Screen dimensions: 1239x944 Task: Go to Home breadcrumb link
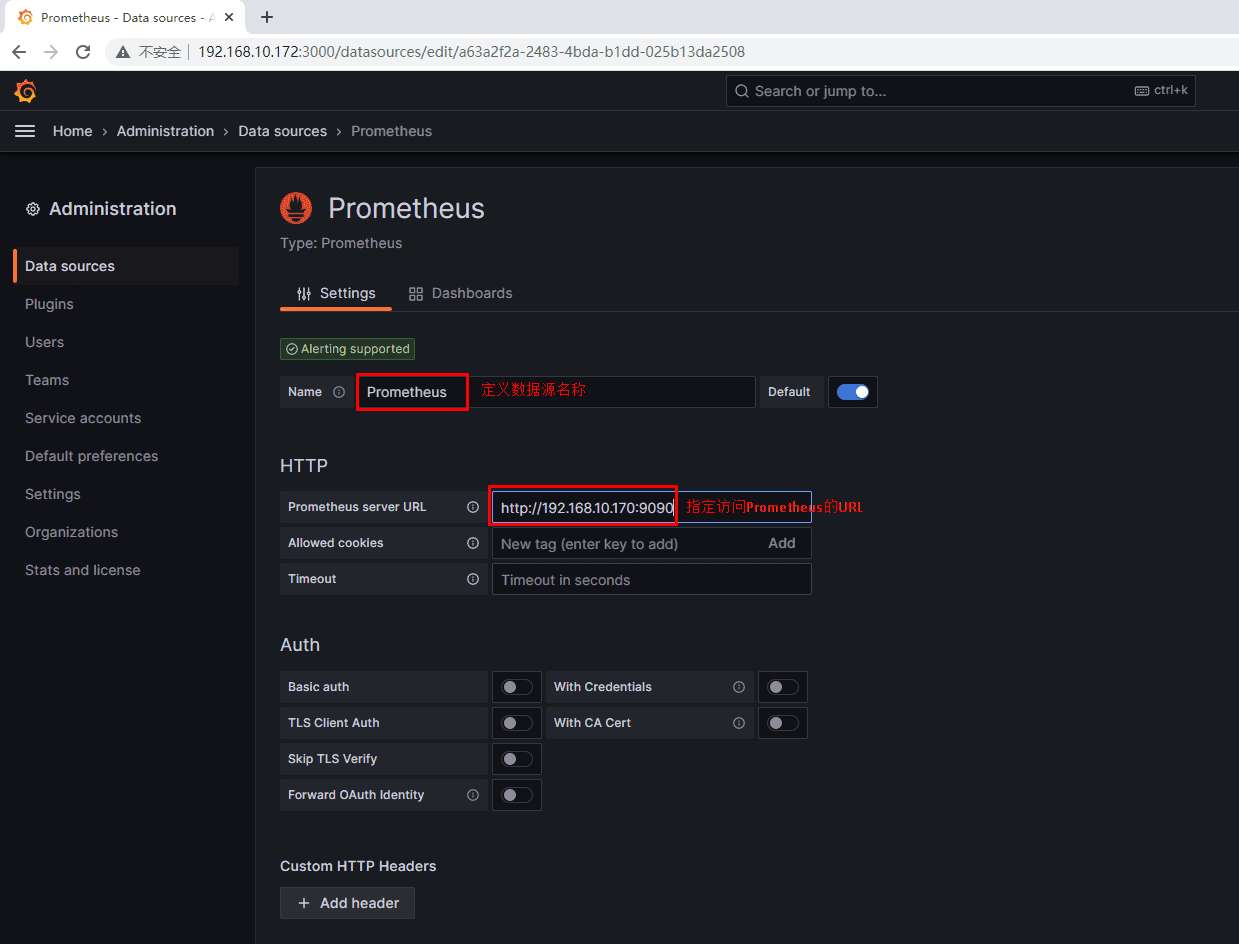[x=72, y=131]
